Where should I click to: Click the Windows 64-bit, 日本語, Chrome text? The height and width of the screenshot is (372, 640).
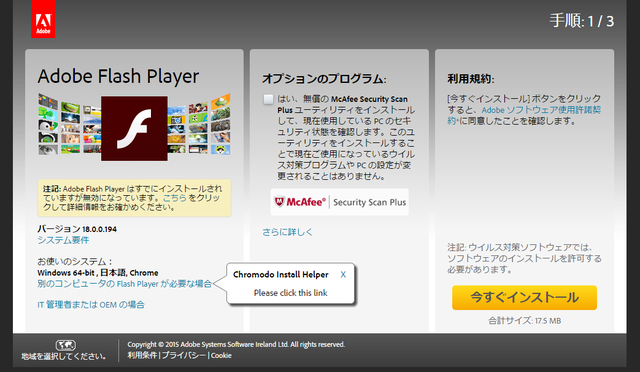point(98,273)
